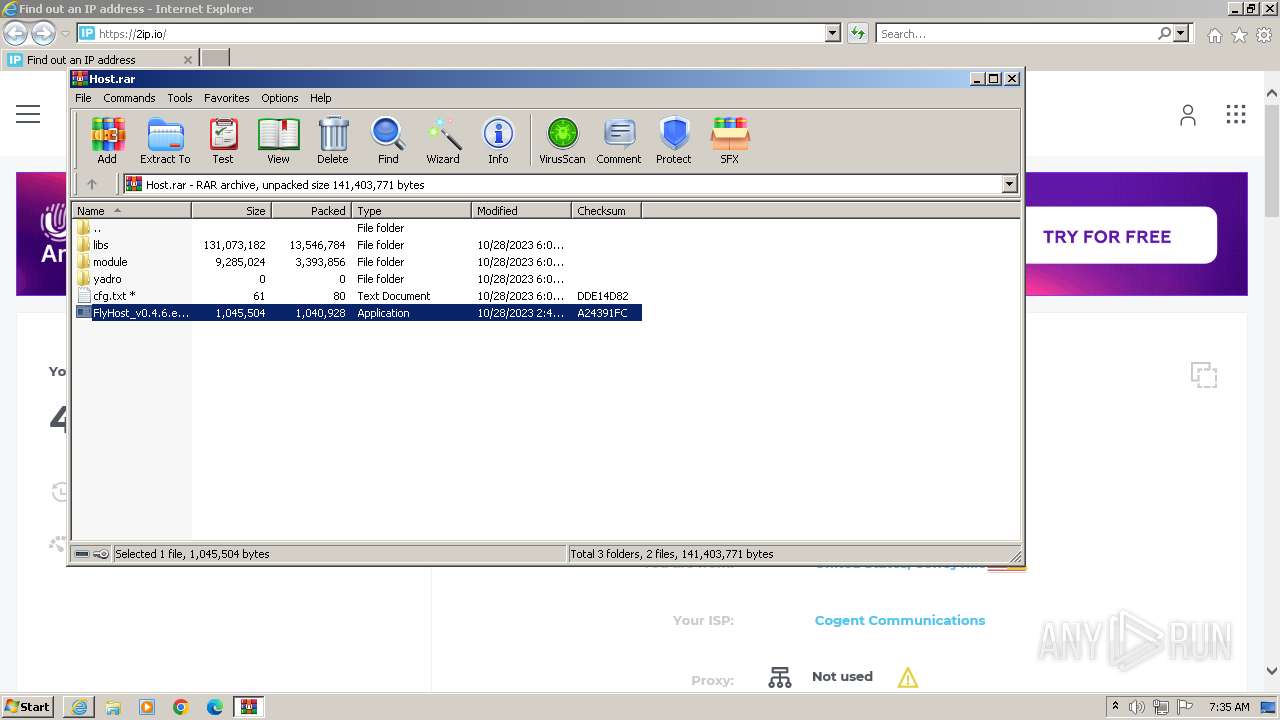The height and width of the screenshot is (720, 1280).
Task: Click the WinRAR taskbar button
Action: pyautogui.click(x=249, y=707)
